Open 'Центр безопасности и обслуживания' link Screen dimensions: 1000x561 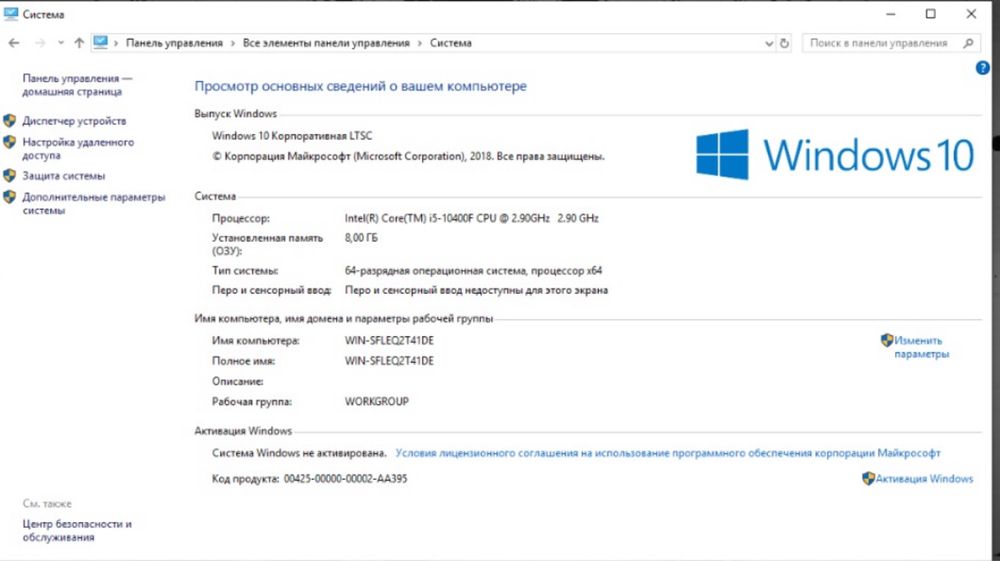77,530
